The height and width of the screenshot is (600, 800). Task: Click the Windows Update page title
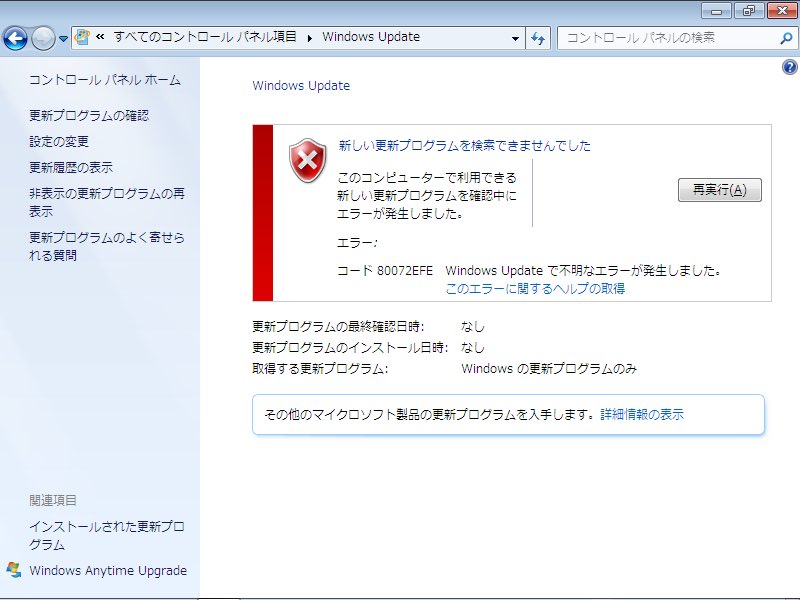(x=301, y=86)
